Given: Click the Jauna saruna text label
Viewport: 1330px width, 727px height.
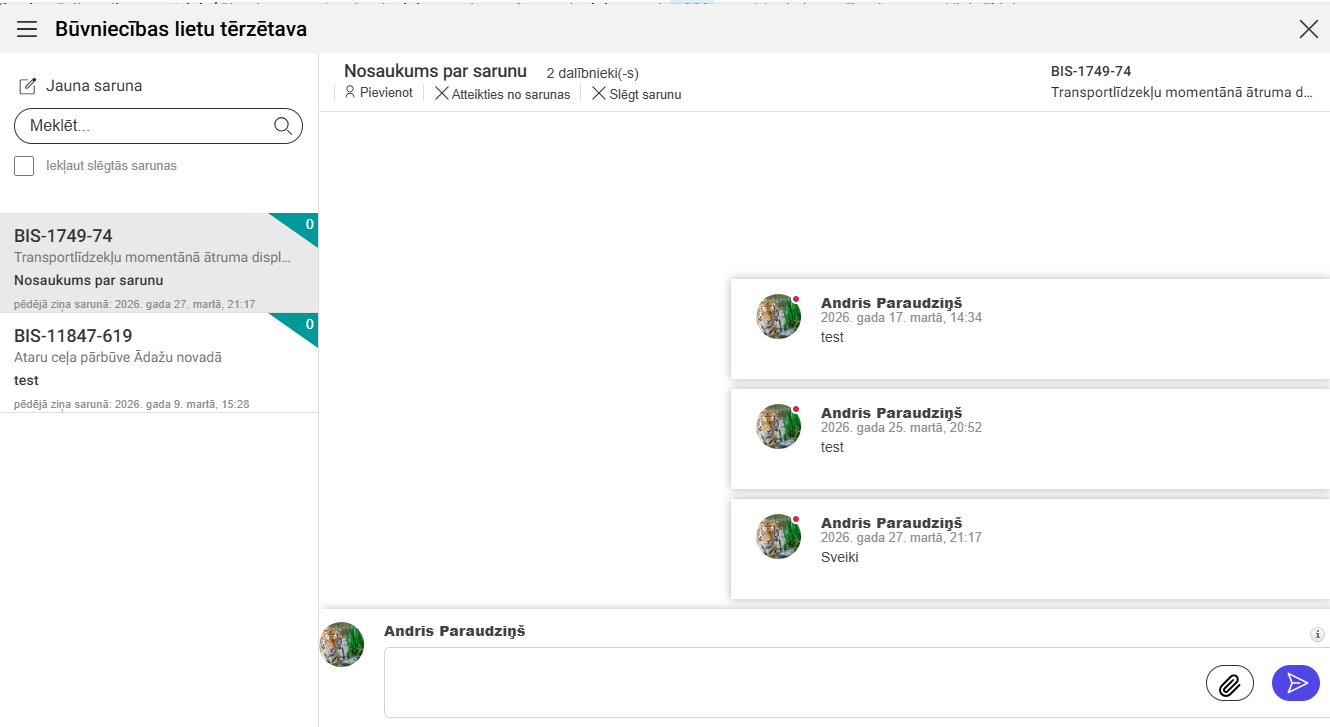Looking at the screenshot, I should [94, 86].
